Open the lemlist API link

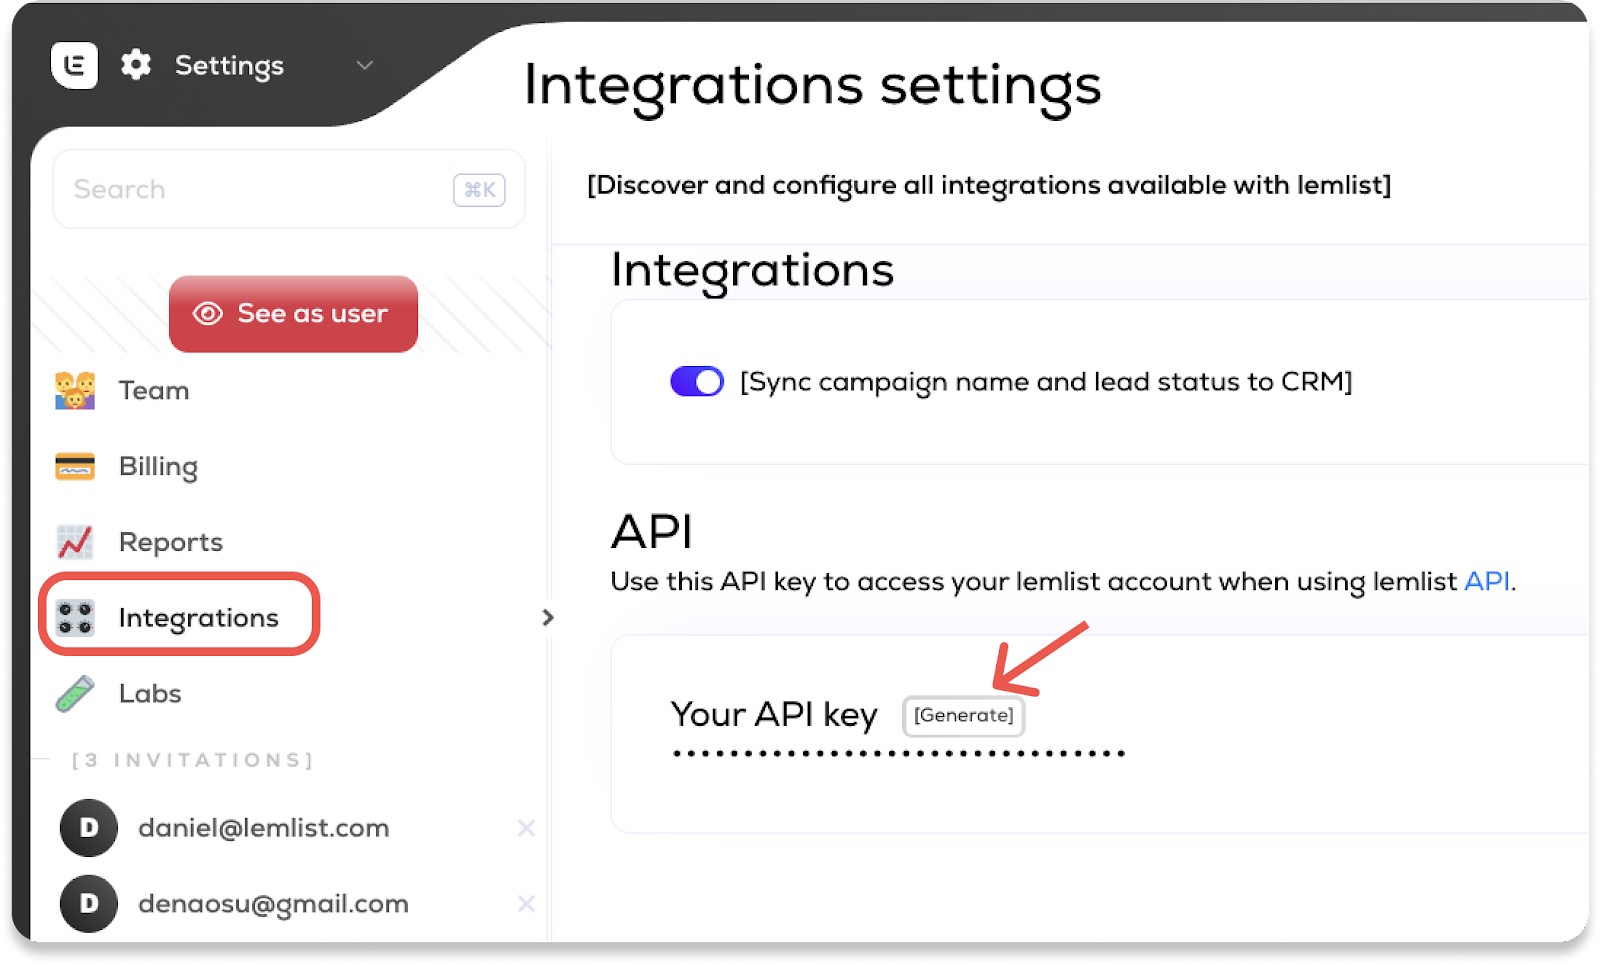(1486, 581)
